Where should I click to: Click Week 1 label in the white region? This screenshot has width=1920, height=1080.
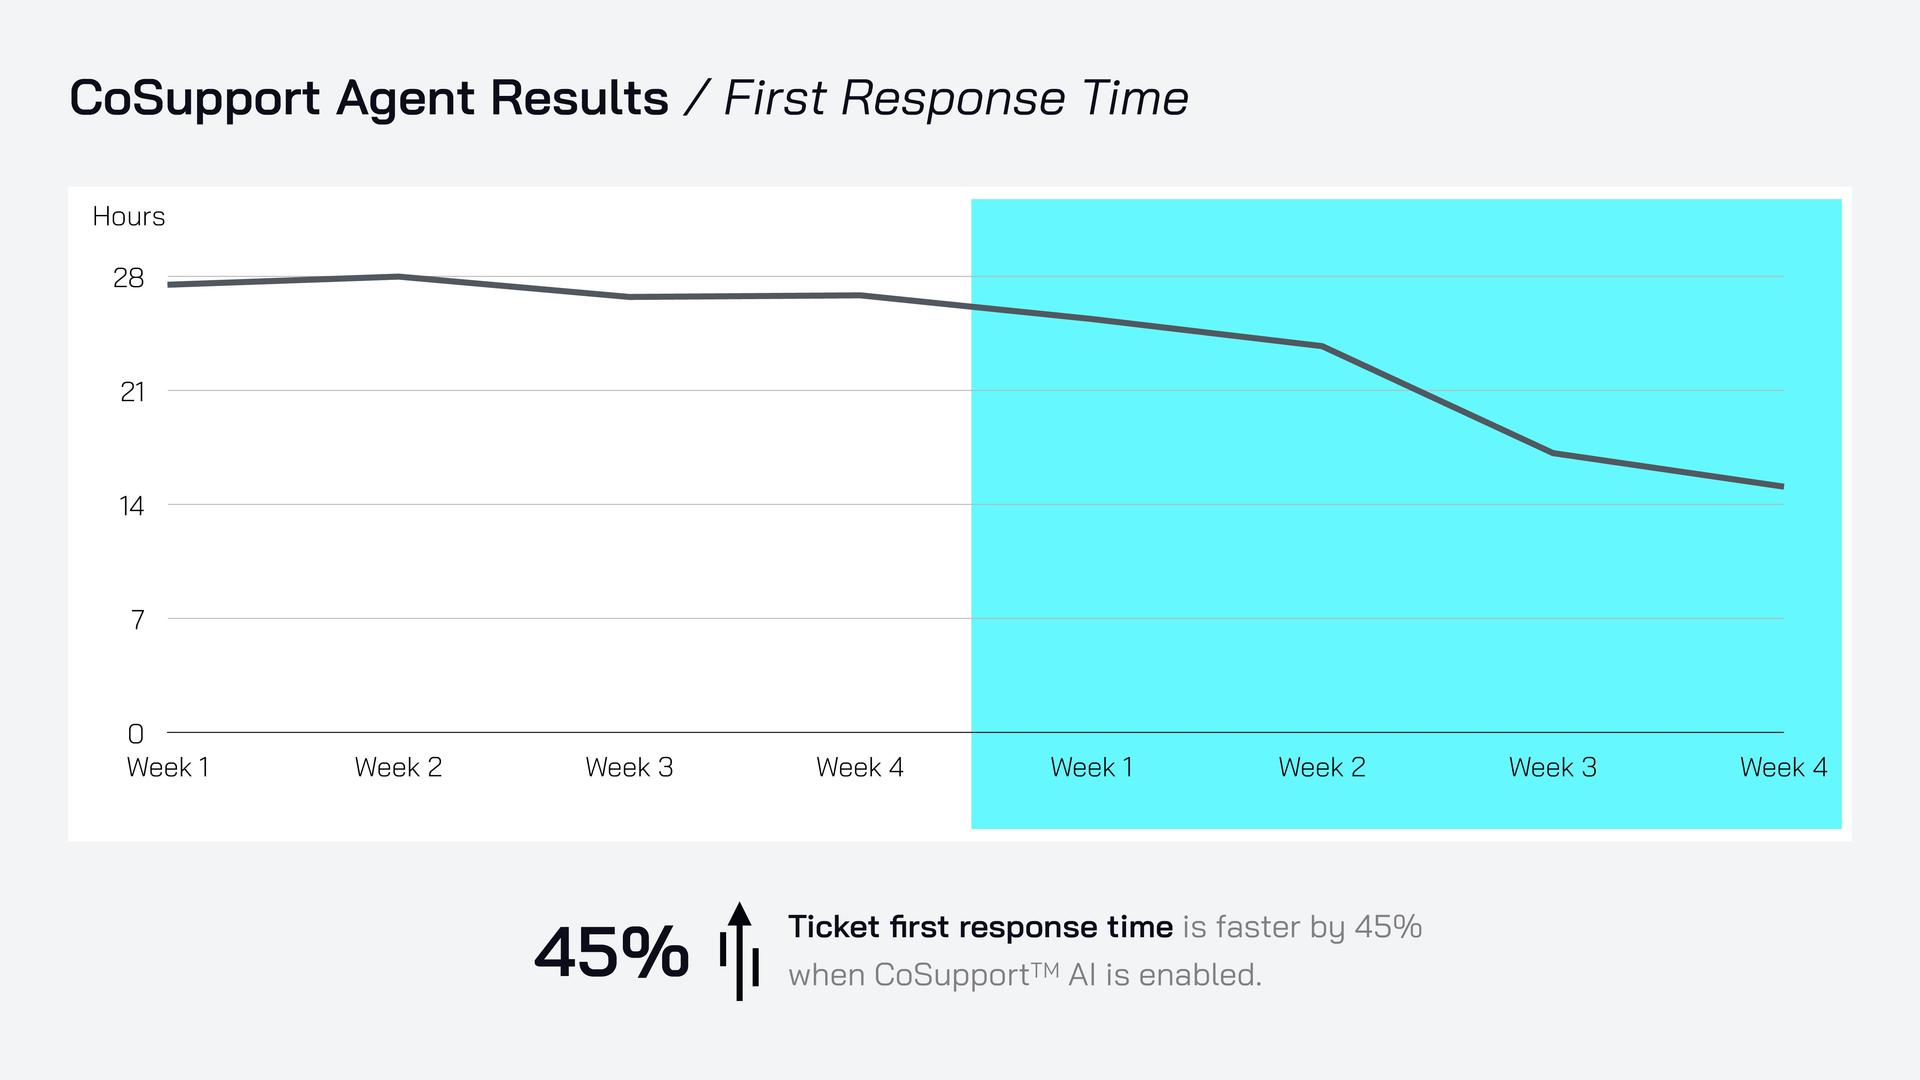tap(168, 768)
